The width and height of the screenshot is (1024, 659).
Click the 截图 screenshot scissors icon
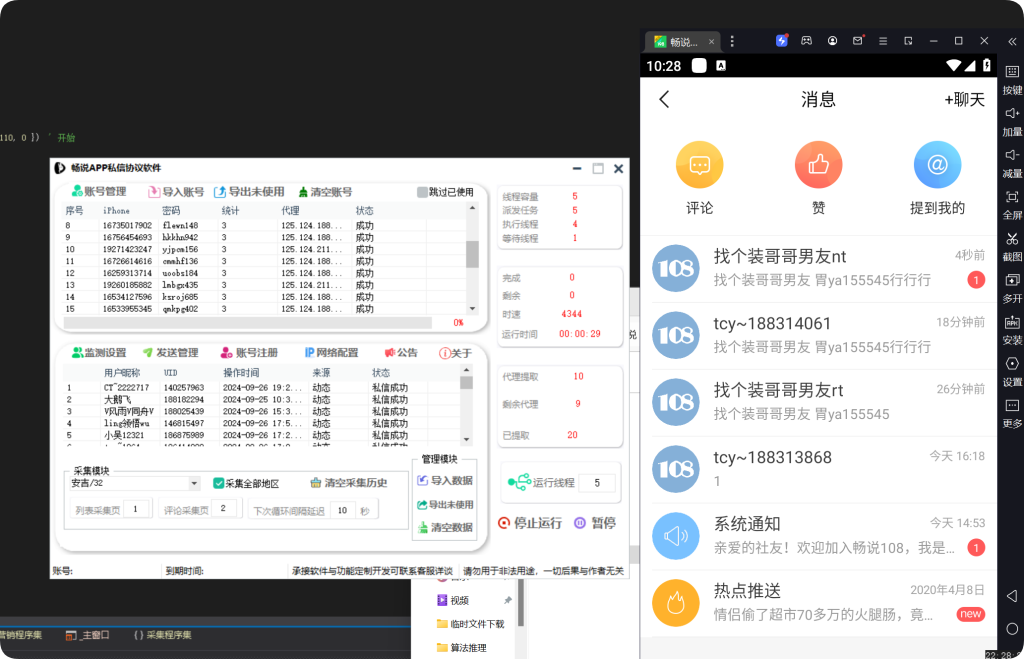[x=1012, y=239]
